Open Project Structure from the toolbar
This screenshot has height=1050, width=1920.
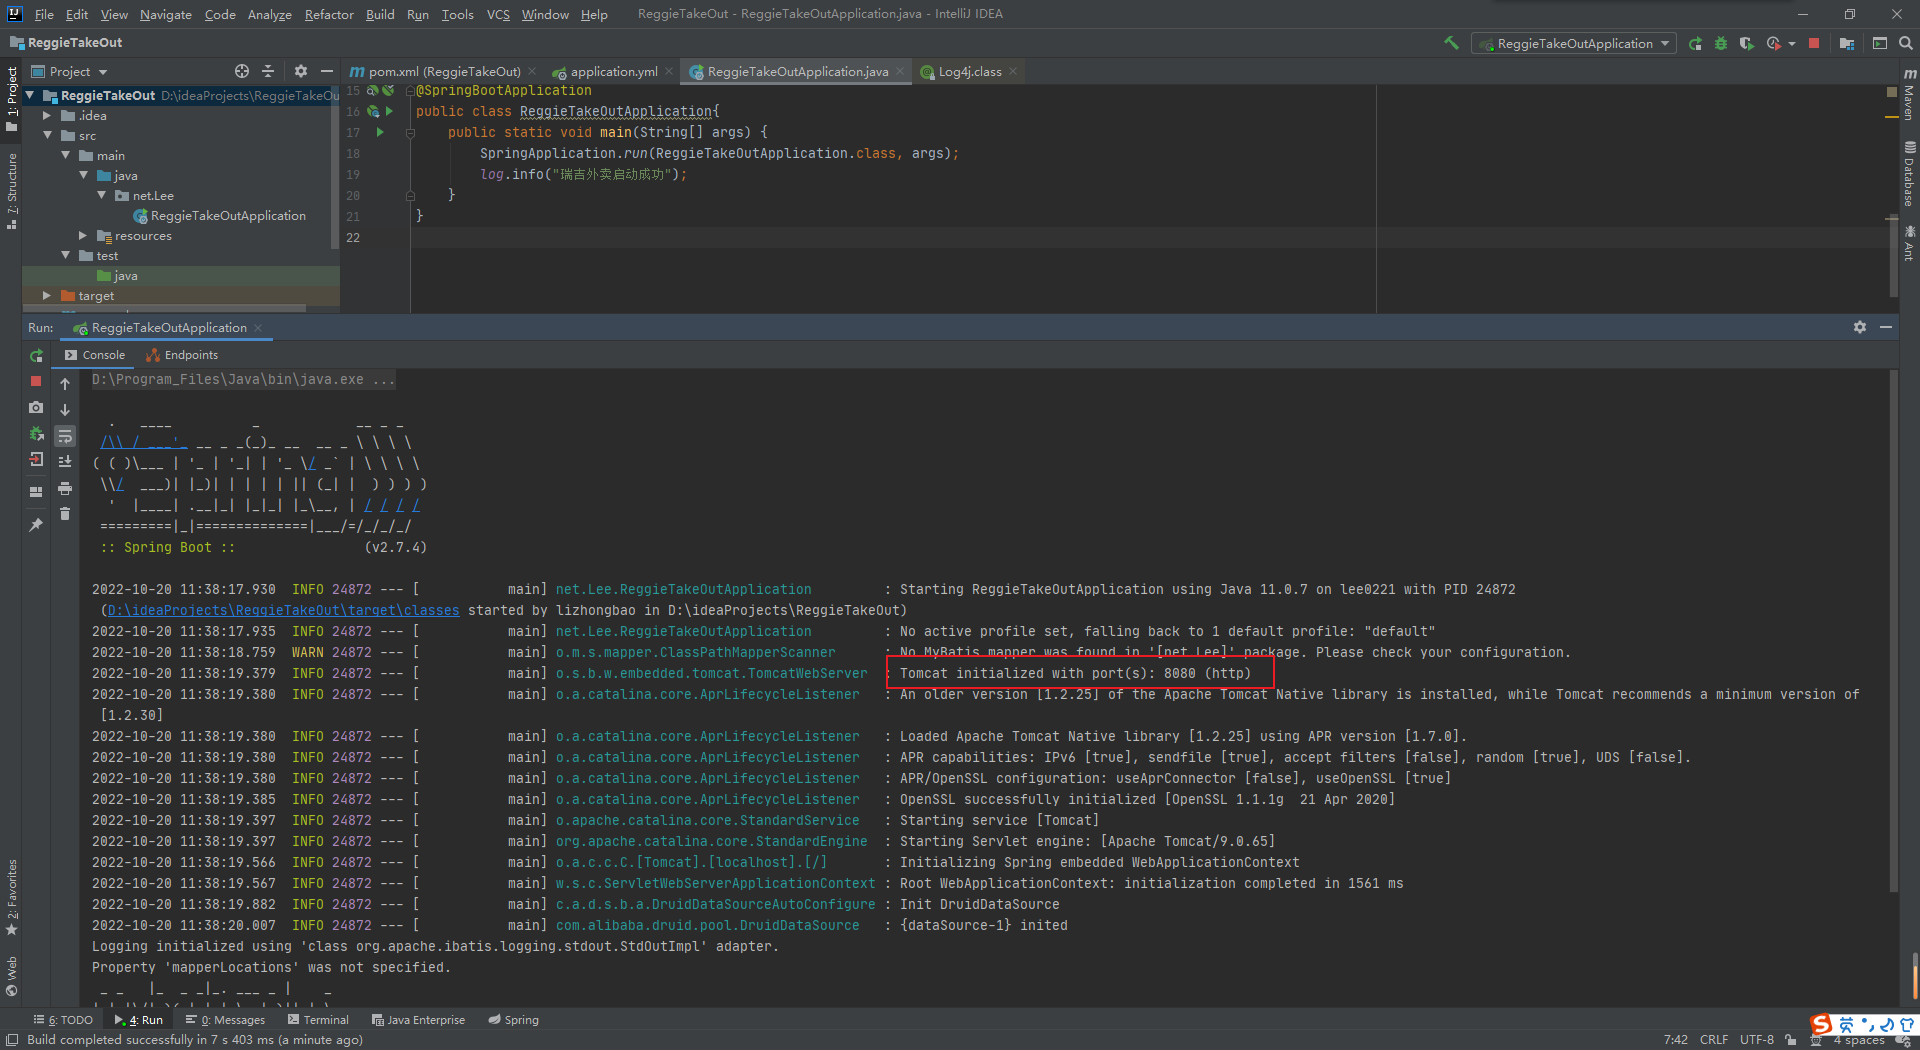(1847, 43)
